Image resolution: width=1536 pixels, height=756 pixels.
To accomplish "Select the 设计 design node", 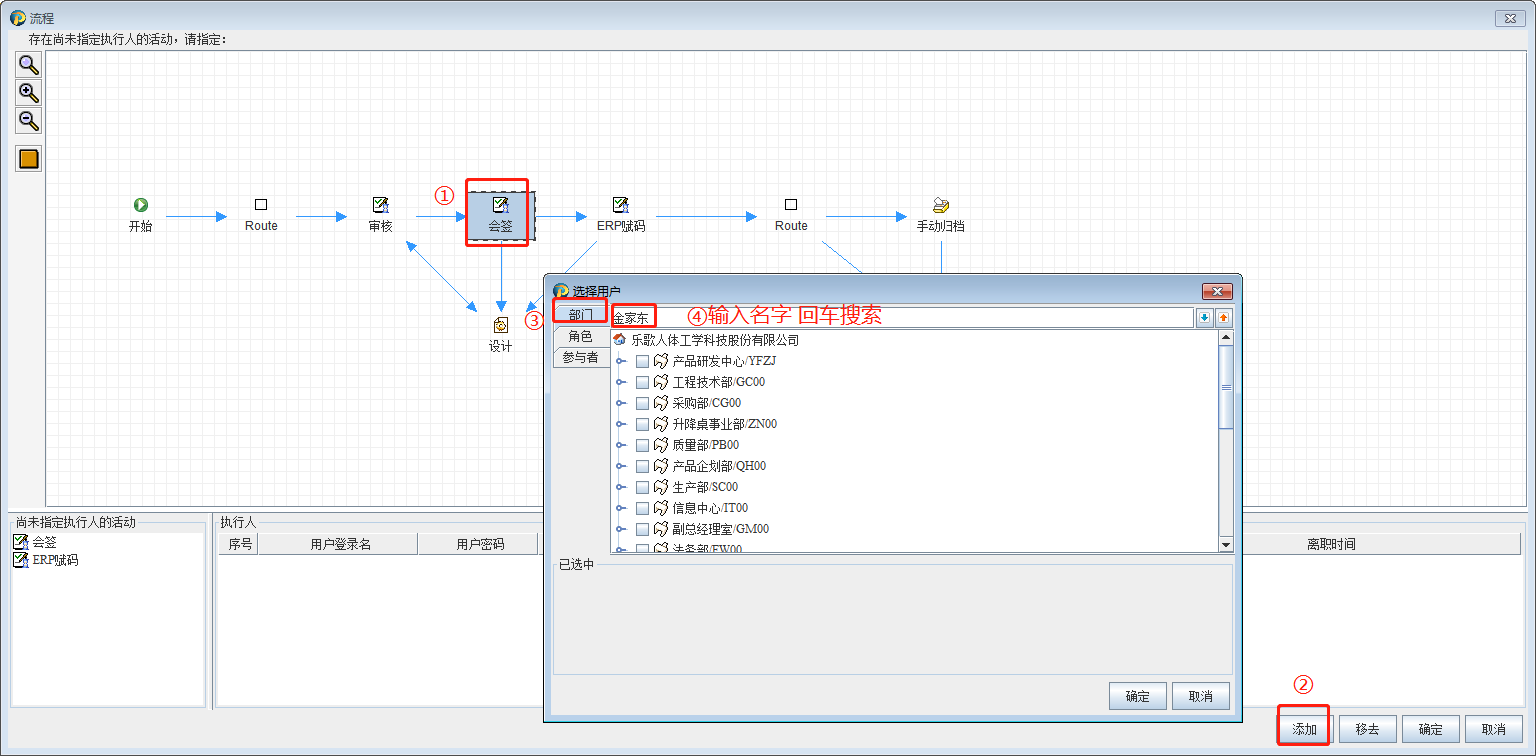I will (500, 326).
